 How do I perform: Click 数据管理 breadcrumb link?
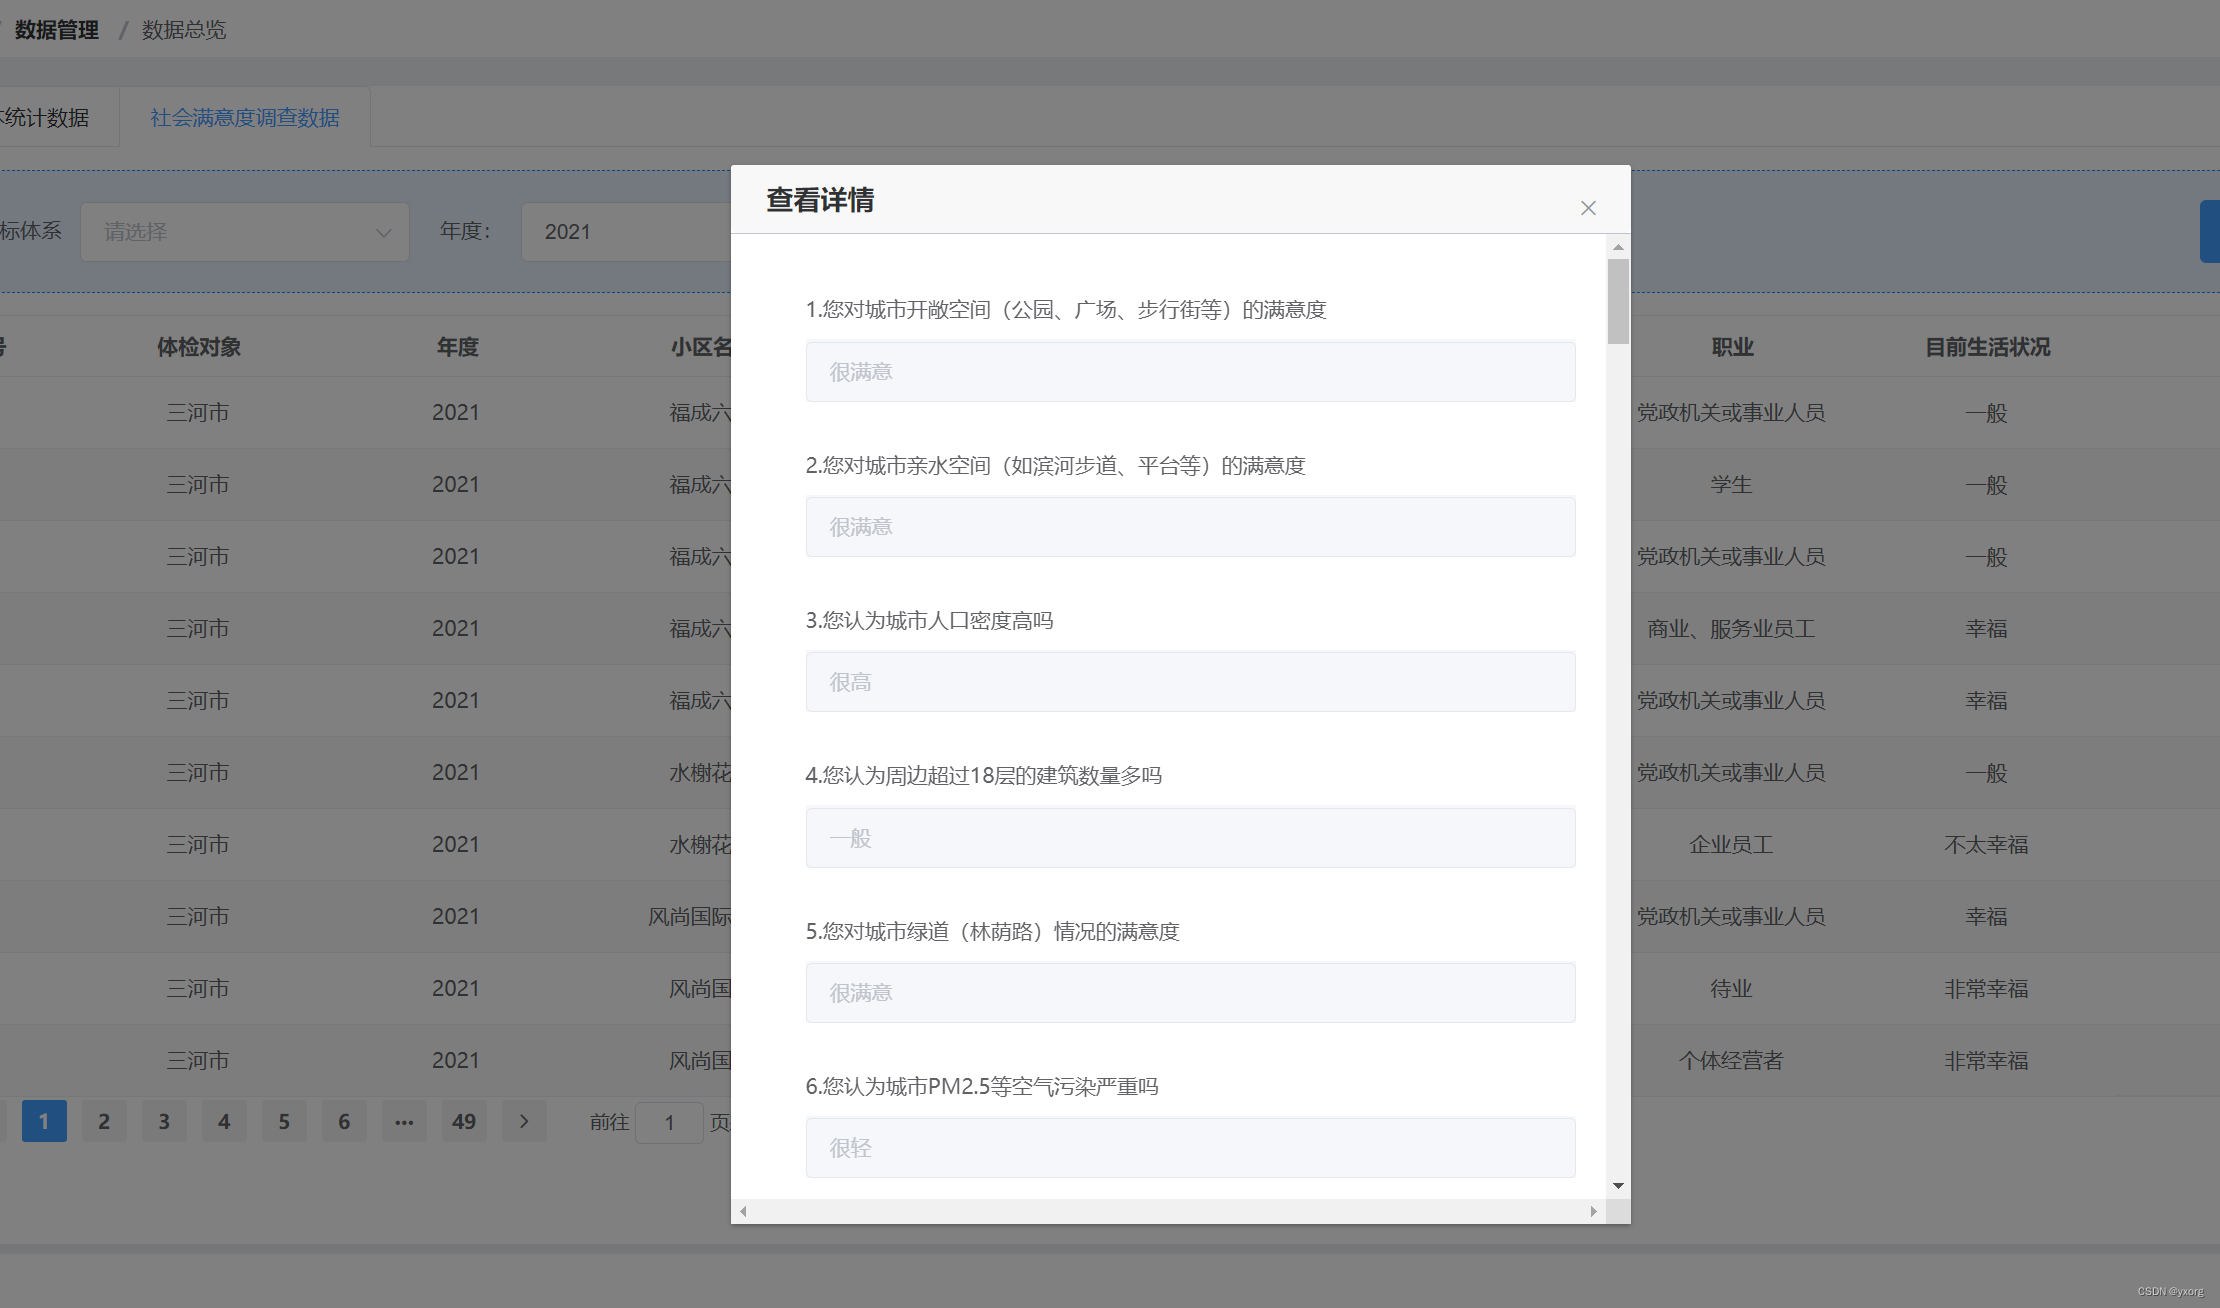point(57,30)
